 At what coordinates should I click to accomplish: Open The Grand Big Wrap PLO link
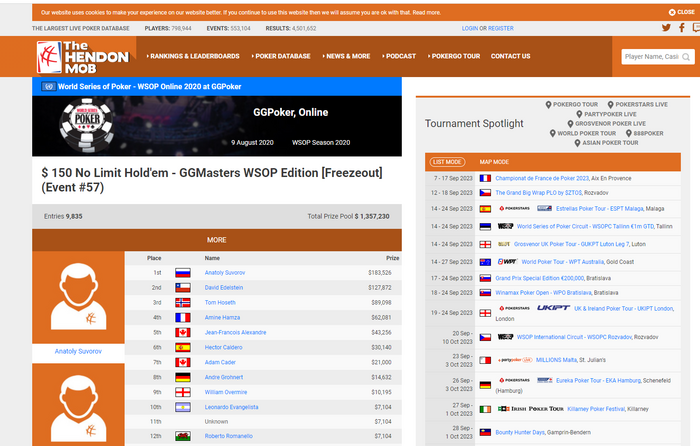pyautogui.click(x=538, y=193)
